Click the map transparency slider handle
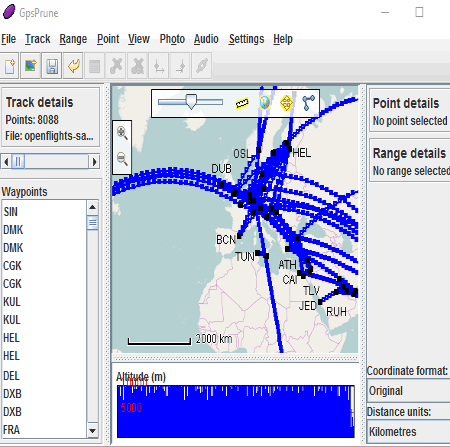The width and height of the screenshot is (450, 447). [191, 102]
